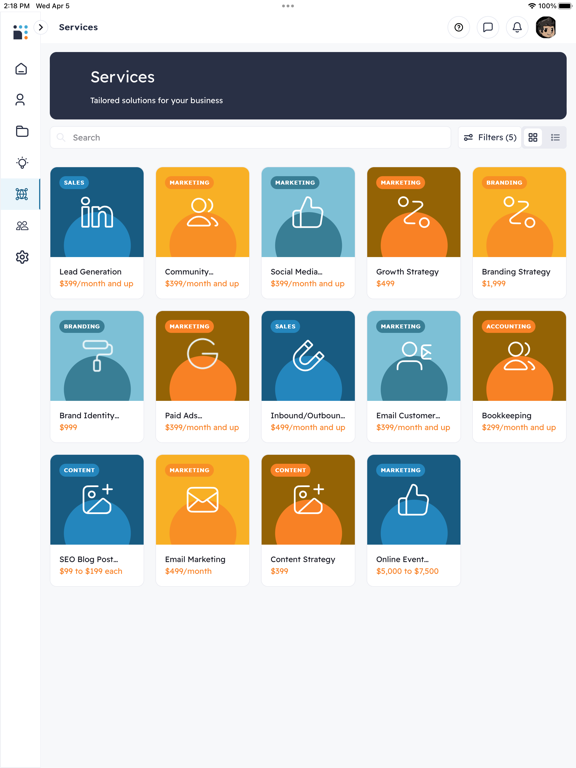The height and width of the screenshot is (768, 576).
Task: Open the team members sidebar icon
Action: [x=22, y=226]
